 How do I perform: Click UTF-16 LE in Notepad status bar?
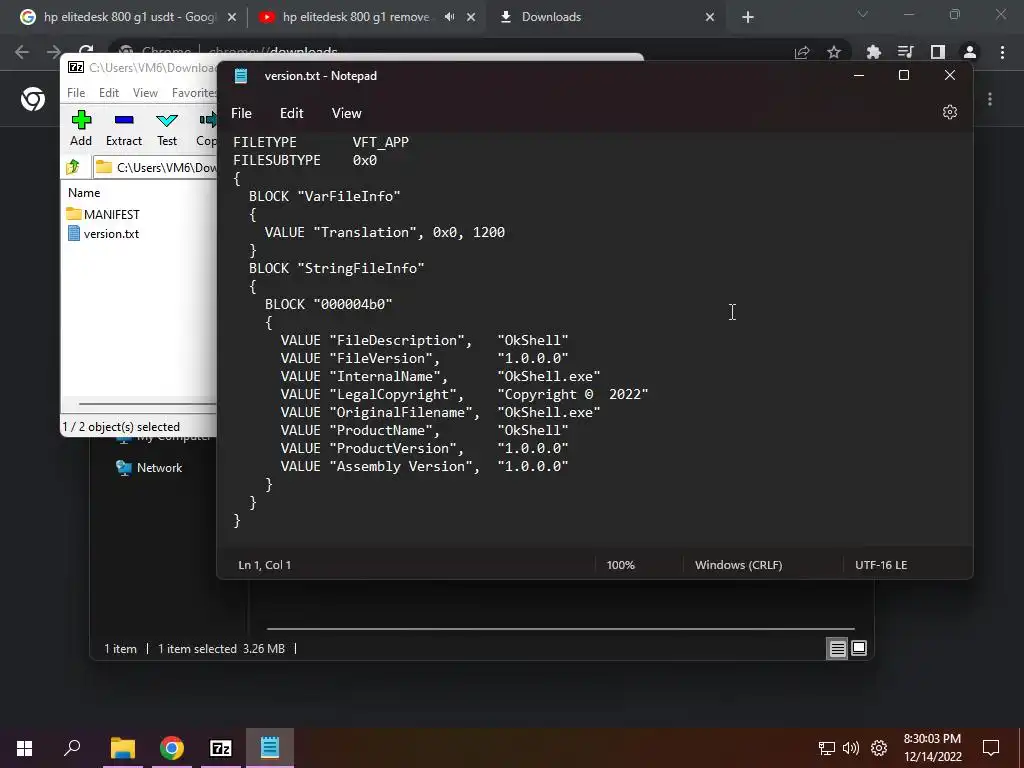tap(881, 565)
